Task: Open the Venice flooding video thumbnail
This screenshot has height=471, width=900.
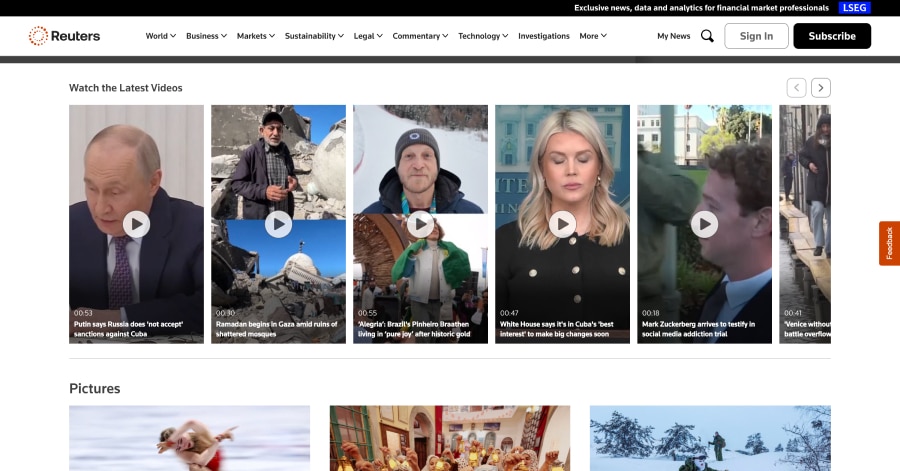Action: pos(805,224)
